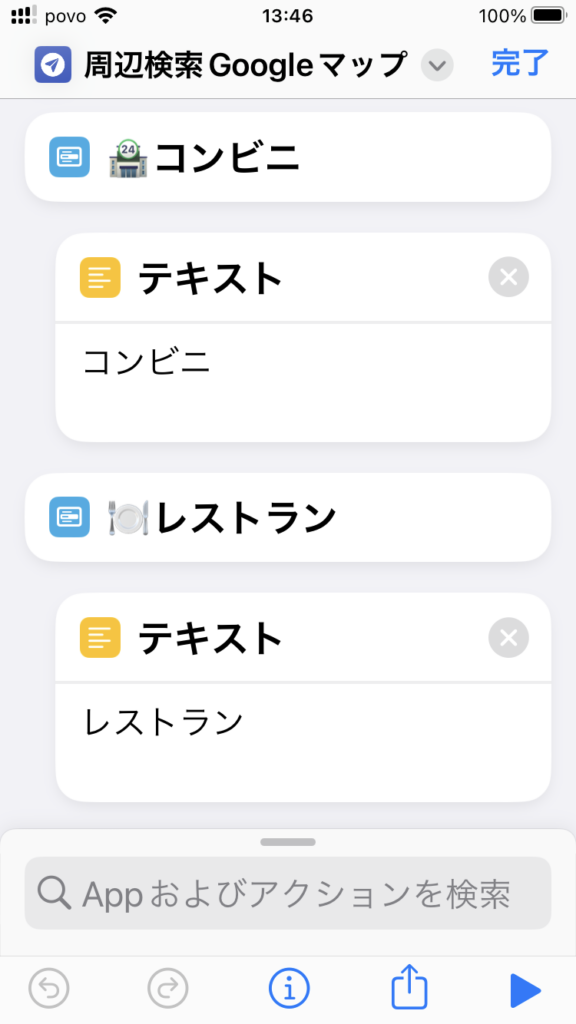Select the レストラン menu item icon
Image resolution: width=576 pixels, height=1024 pixels.
(x=69, y=517)
